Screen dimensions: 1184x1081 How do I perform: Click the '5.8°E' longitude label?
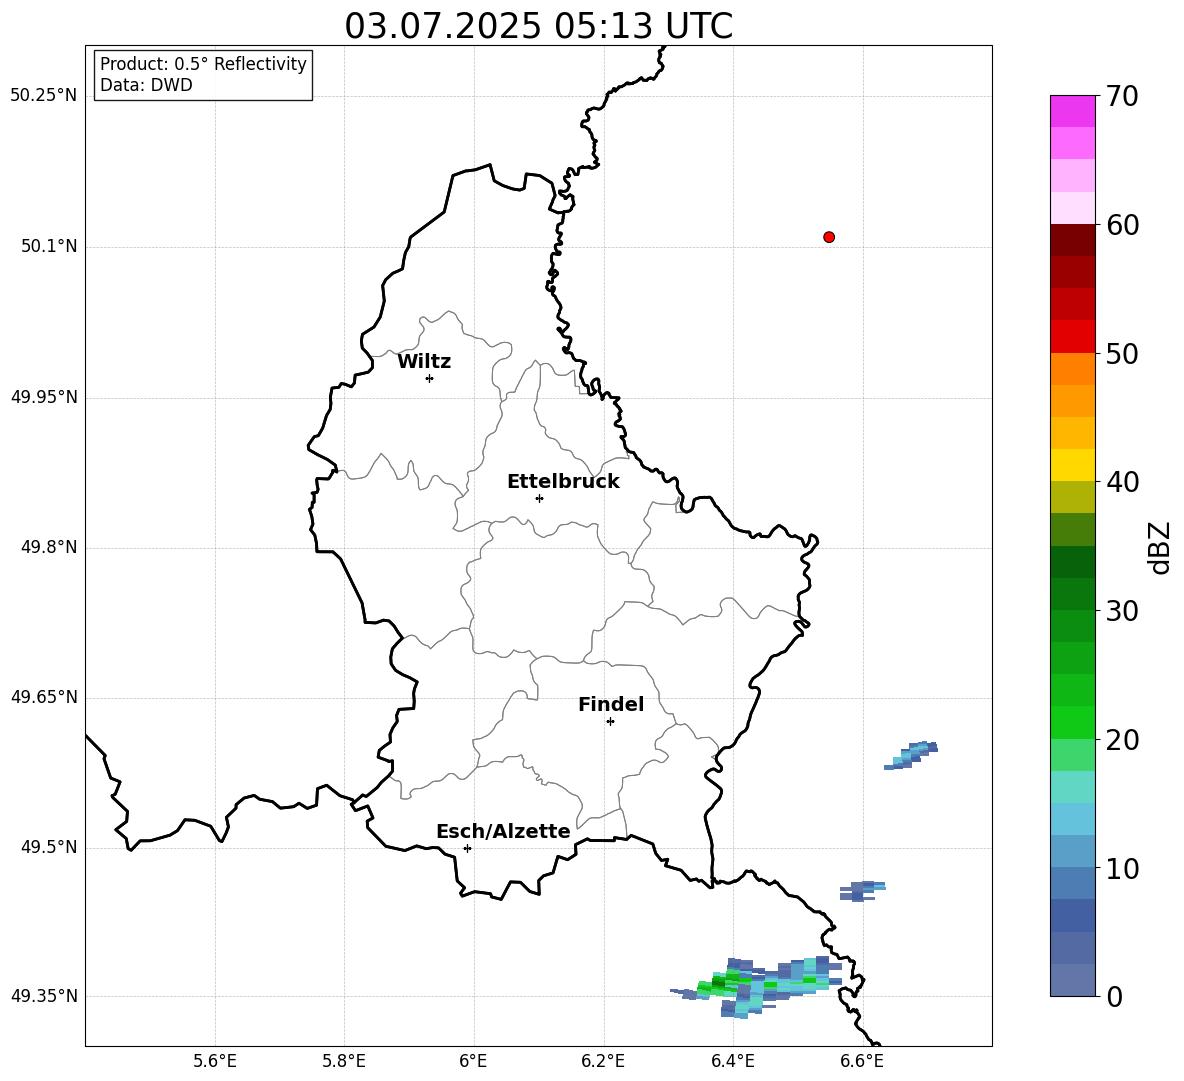click(x=344, y=1061)
